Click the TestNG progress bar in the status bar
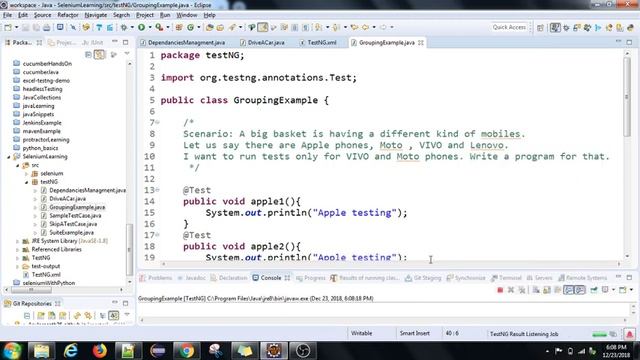The height and width of the screenshot is (360, 640). [x=600, y=334]
